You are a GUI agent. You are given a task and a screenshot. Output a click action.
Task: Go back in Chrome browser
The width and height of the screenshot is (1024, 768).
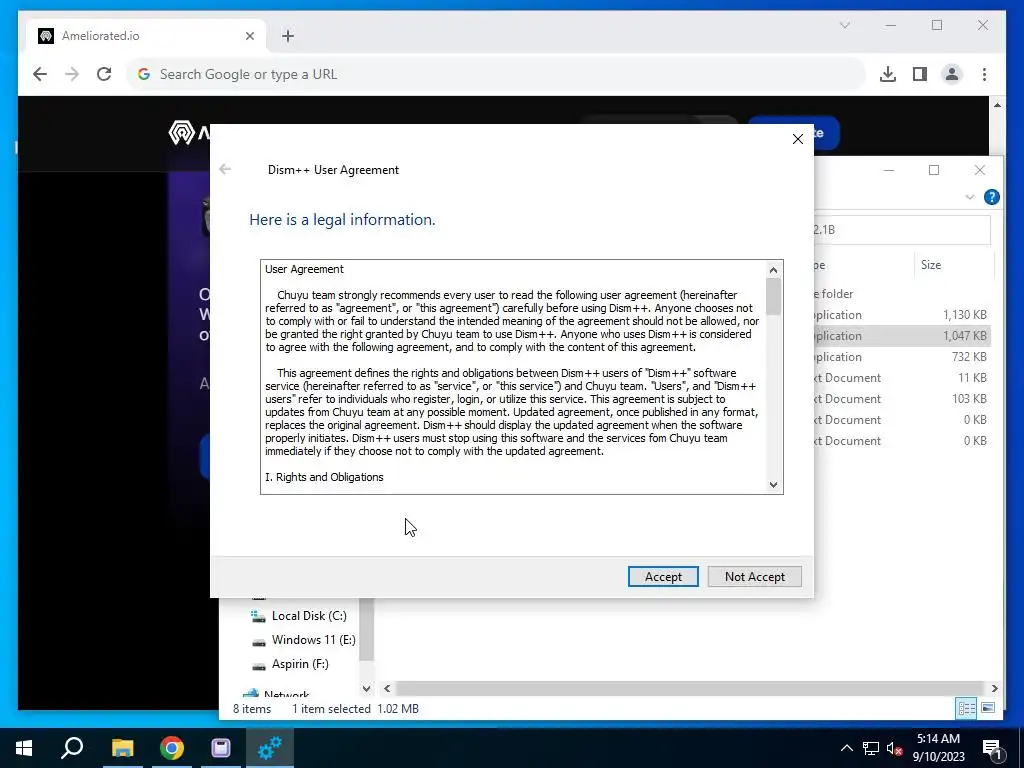40,74
